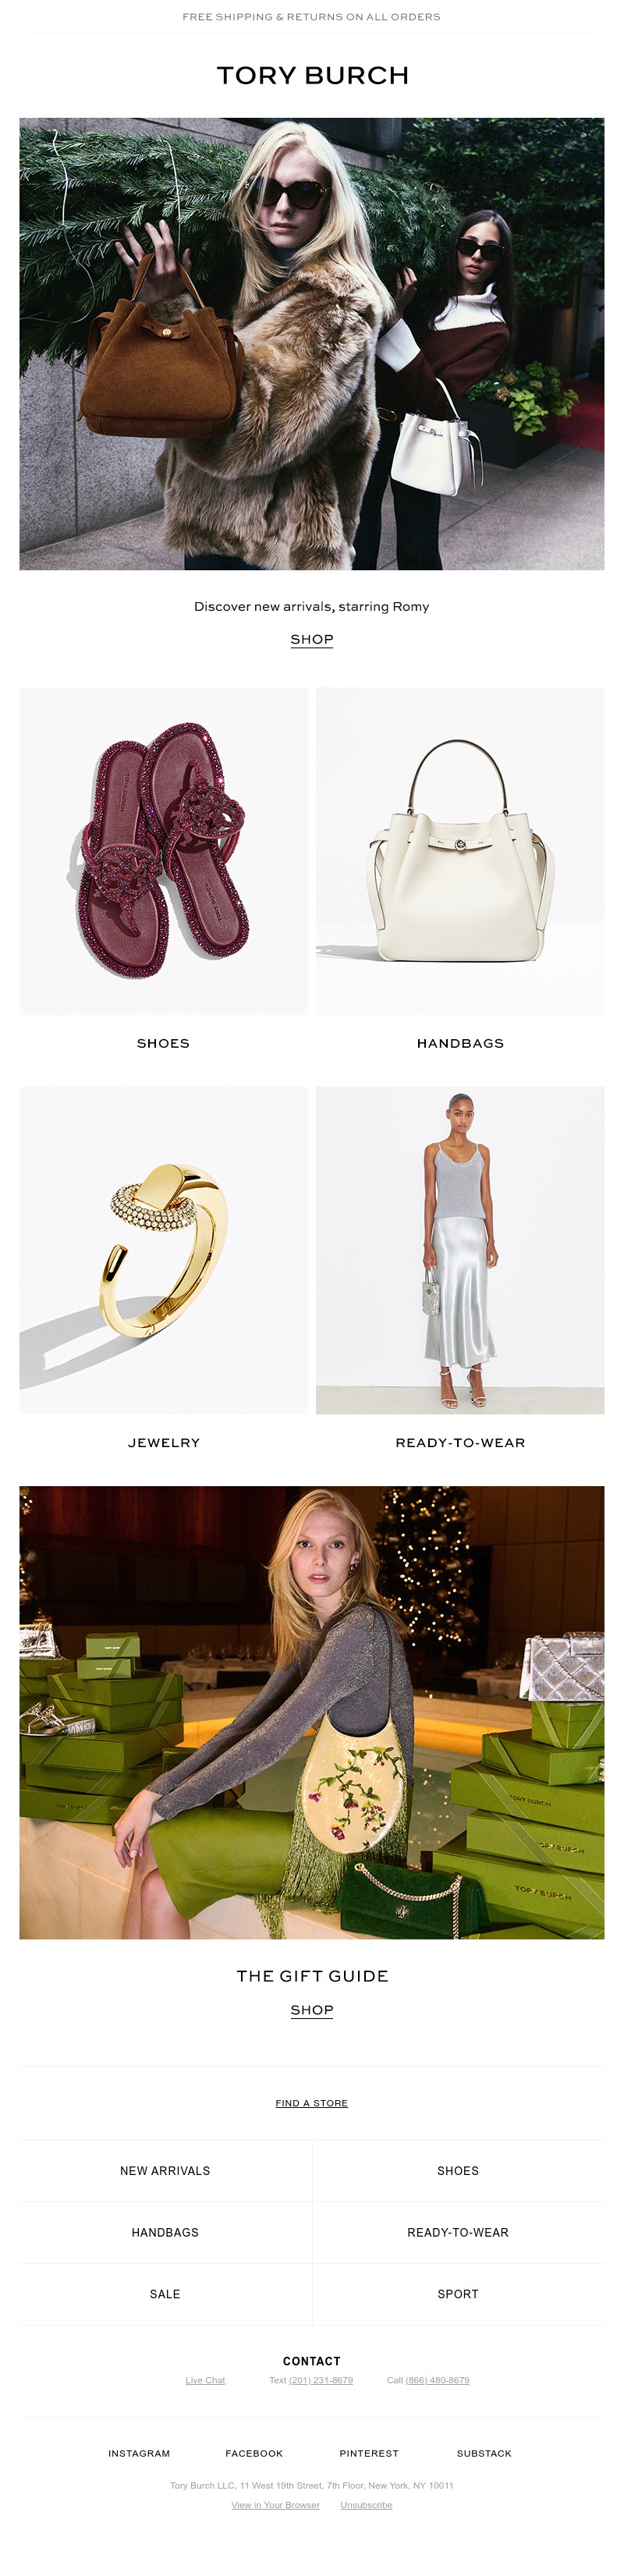Open the silver dress model image
The width and height of the screenshot is (624, 2576).
(x=460, y=1250)
